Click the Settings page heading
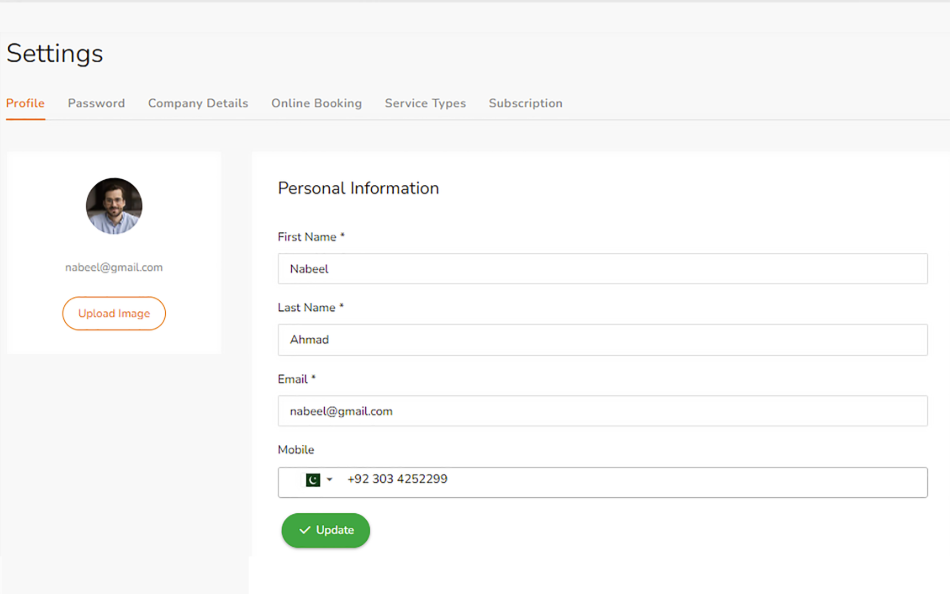The height and width of the screenshot is (594, 950). coord(55,53)
